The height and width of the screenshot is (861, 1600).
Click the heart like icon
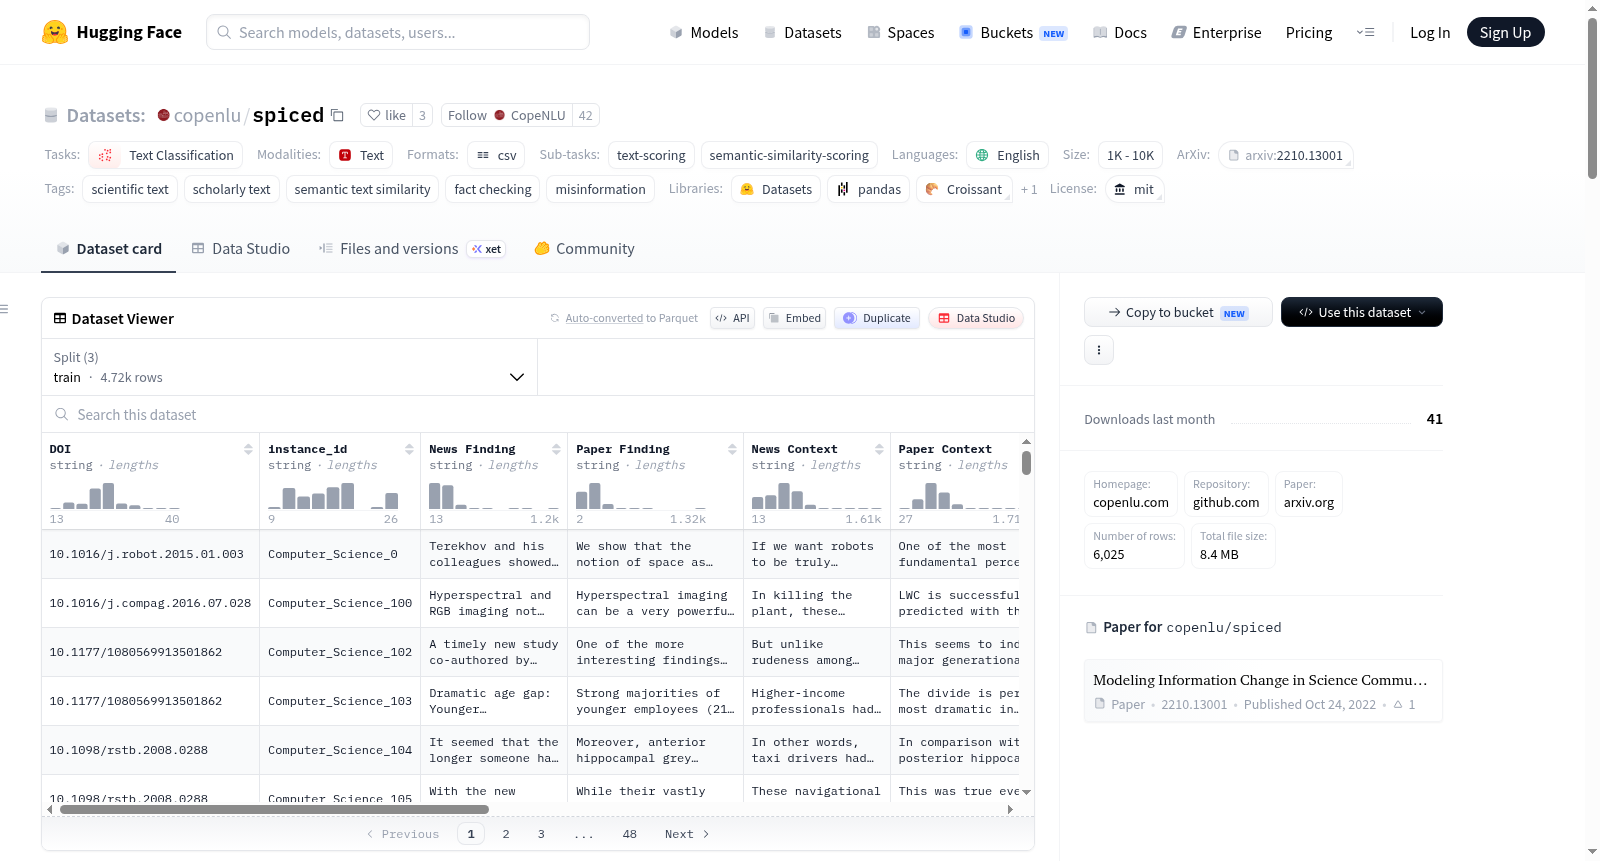pos(374,115)
